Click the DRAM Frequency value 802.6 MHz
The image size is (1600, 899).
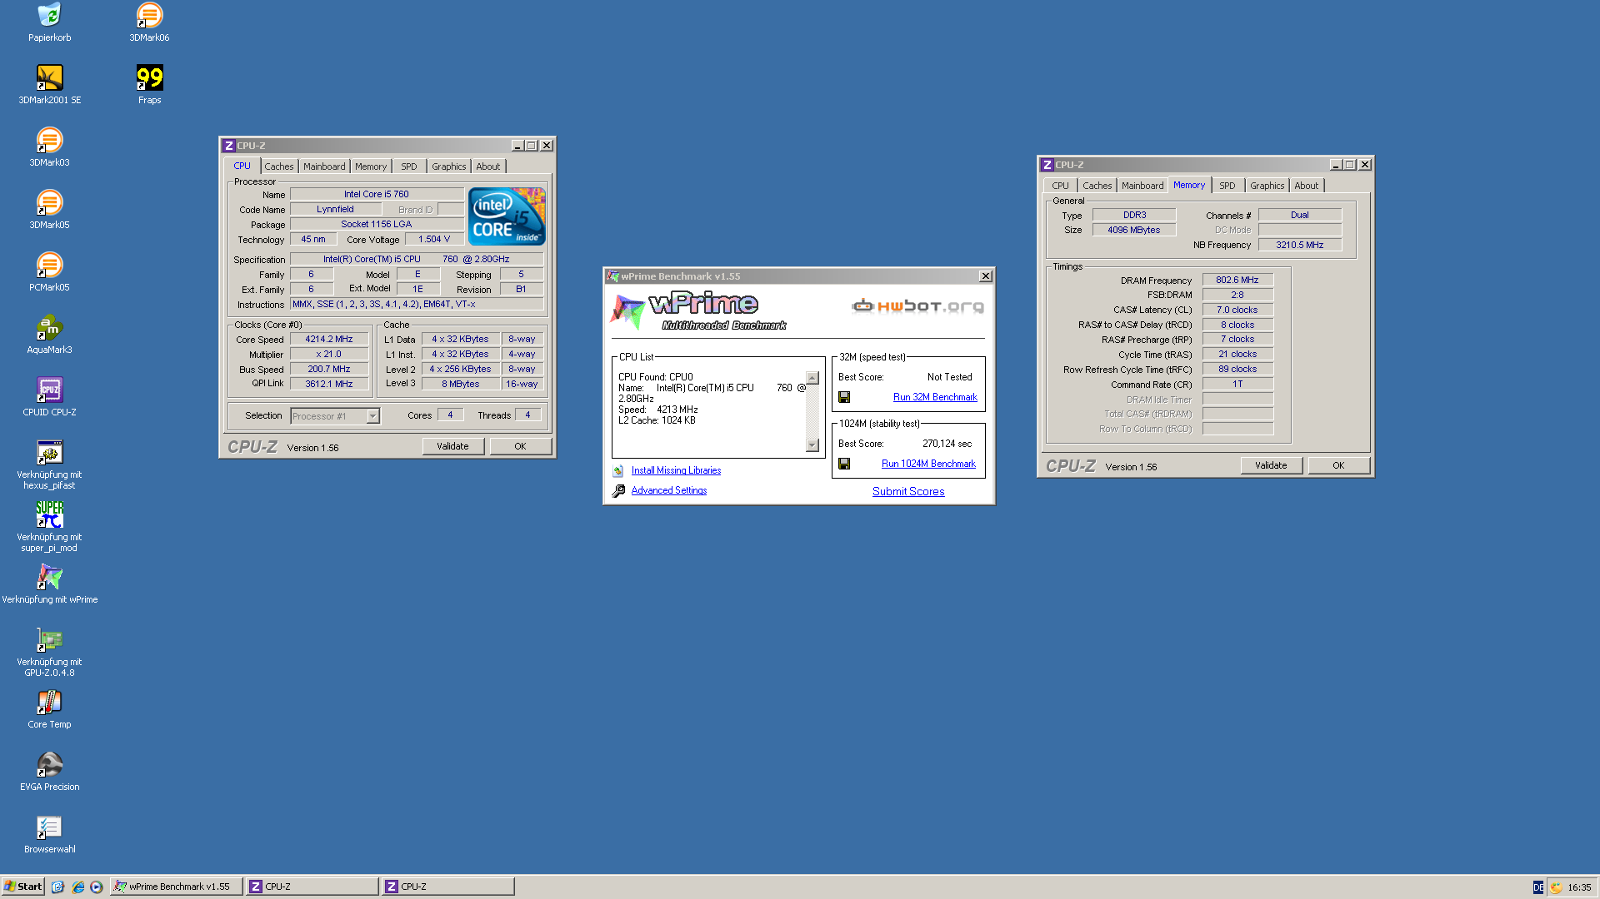coord(1237,281)
